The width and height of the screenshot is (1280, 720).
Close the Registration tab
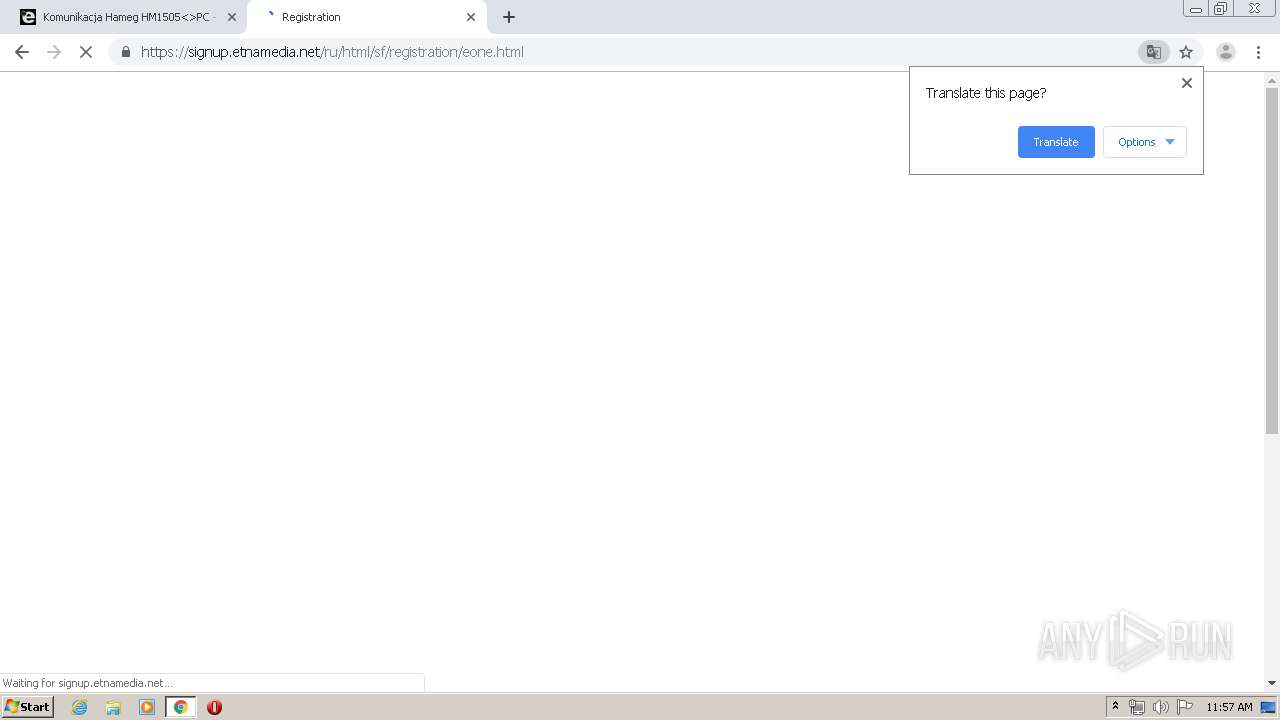471,17
